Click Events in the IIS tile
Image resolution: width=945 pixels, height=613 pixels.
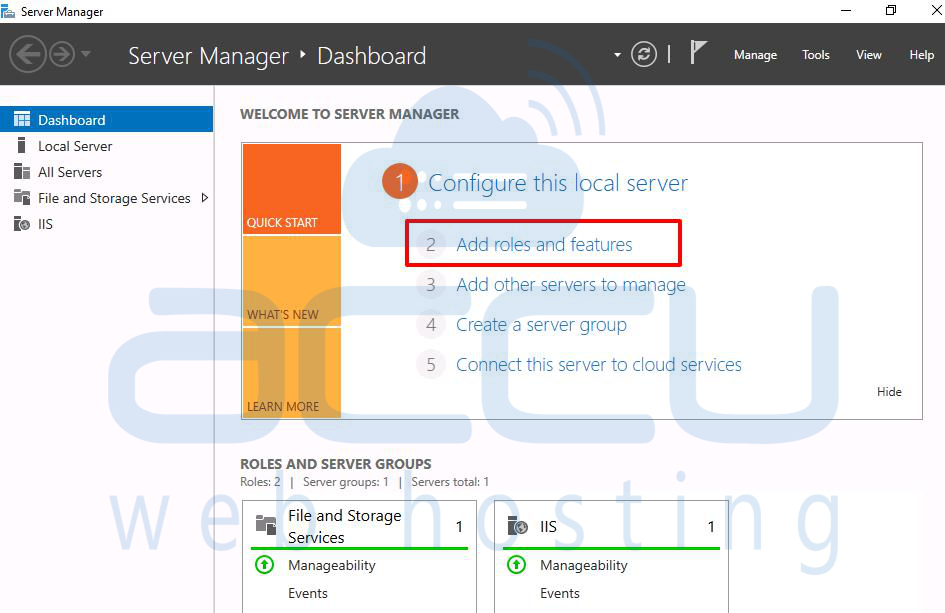(559, 593)
